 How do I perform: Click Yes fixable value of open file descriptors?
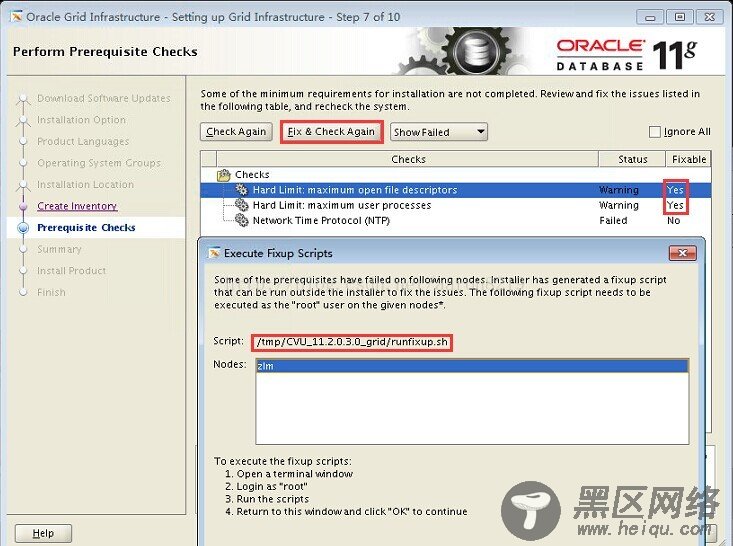[x=675, y=190]
